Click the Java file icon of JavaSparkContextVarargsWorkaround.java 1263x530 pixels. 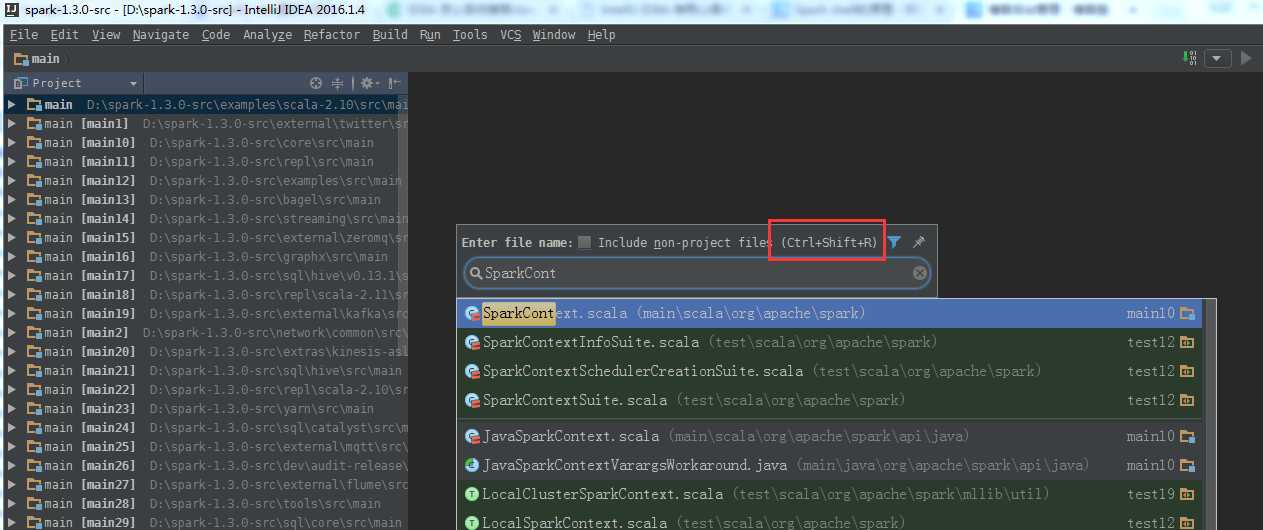tap(472, 465)
